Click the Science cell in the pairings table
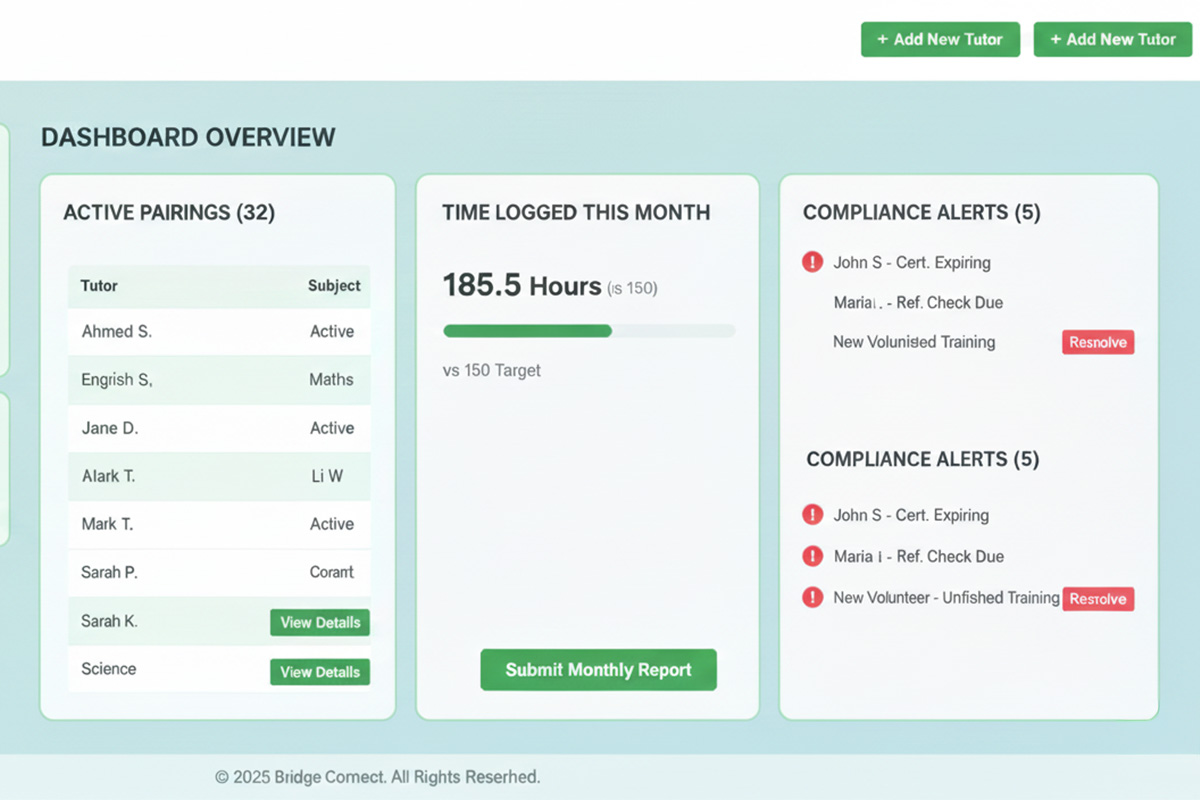Screen dimensions: 1200x800 108,669
